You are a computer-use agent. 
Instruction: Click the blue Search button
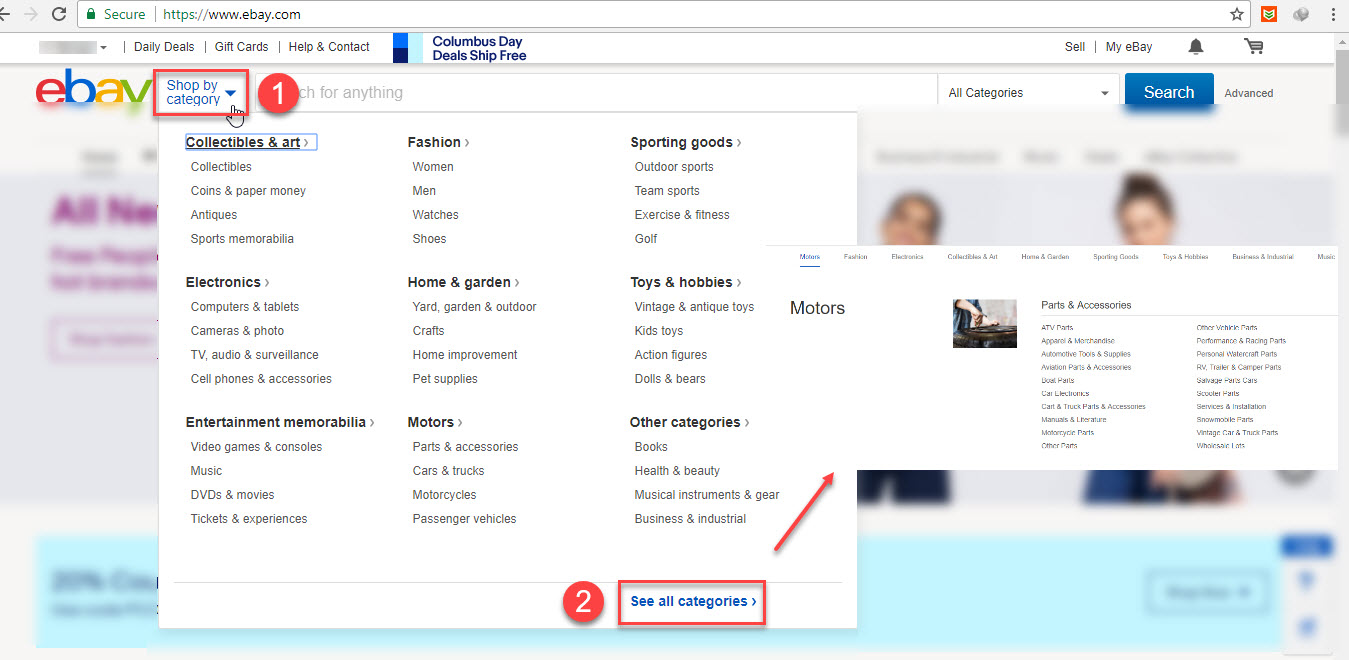[x=1169, y=92]
